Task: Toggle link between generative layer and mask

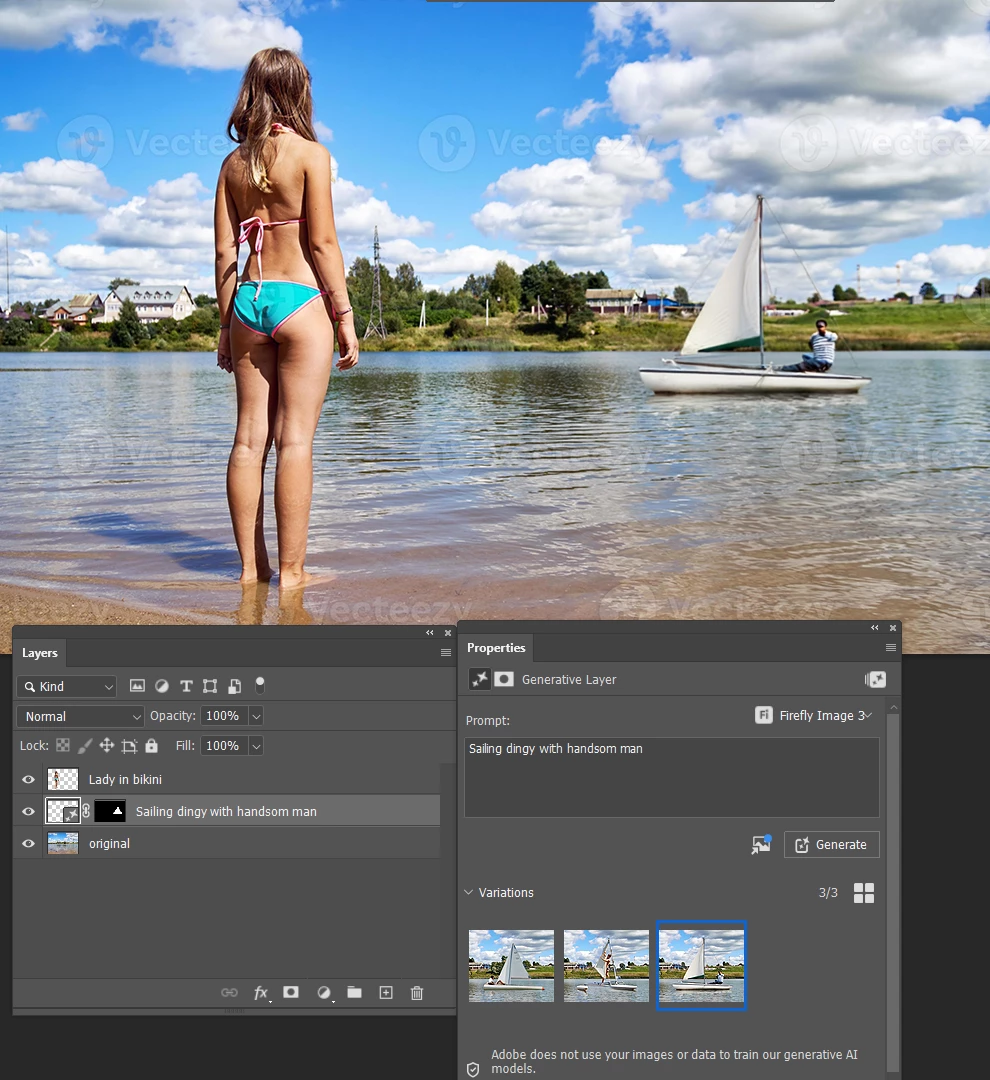Action: click(86, 811)
